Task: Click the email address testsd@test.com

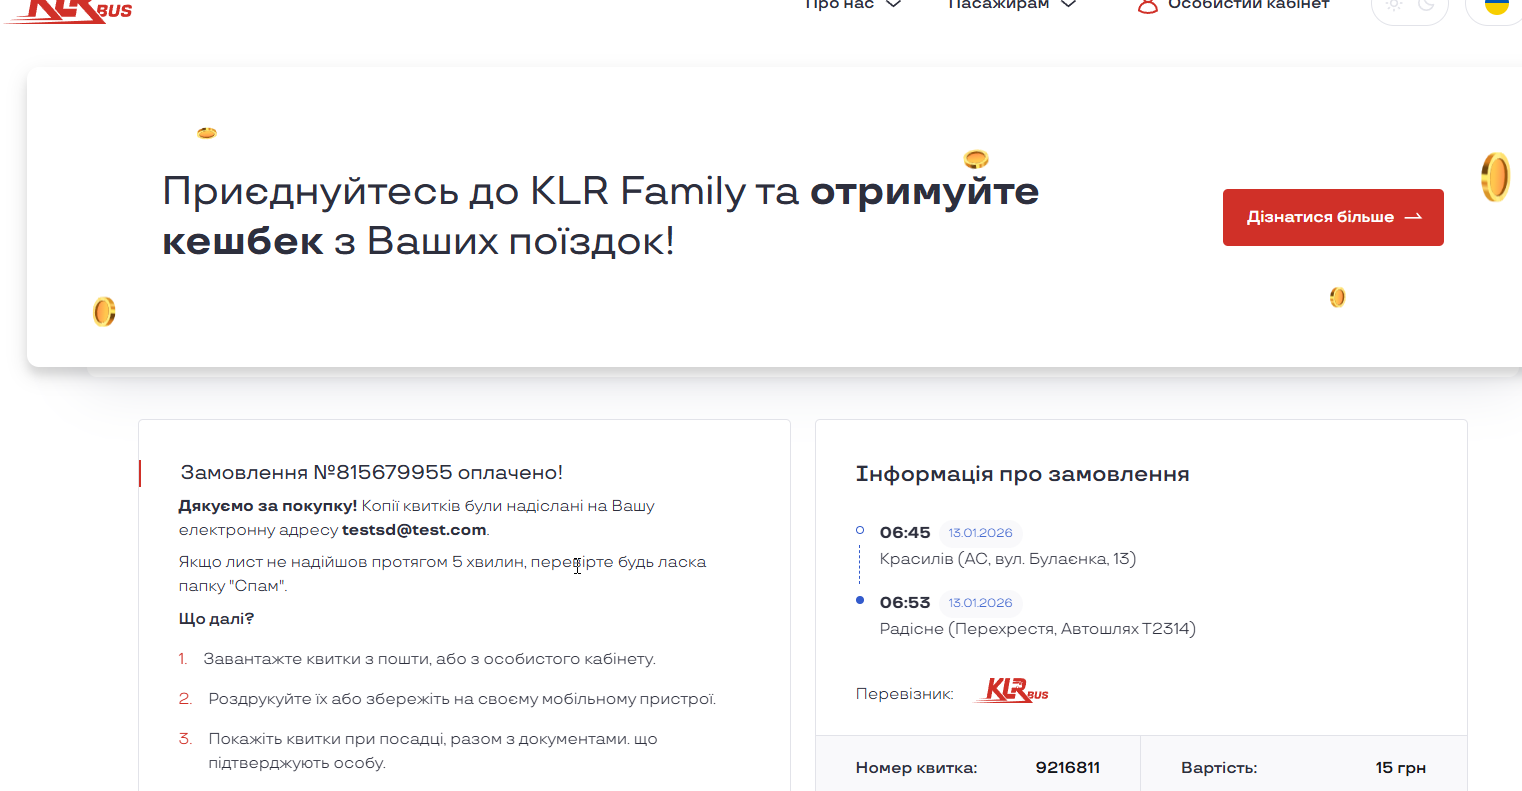Action: pyautogui.click(x=414, y=530)
